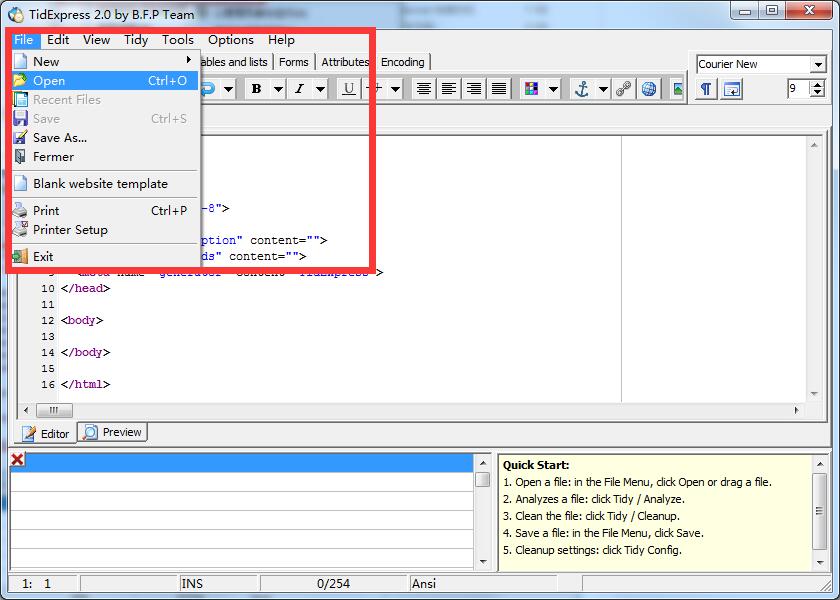
Task: Click the editor horizontal scrollbar thumb
Action: point(54,410)
